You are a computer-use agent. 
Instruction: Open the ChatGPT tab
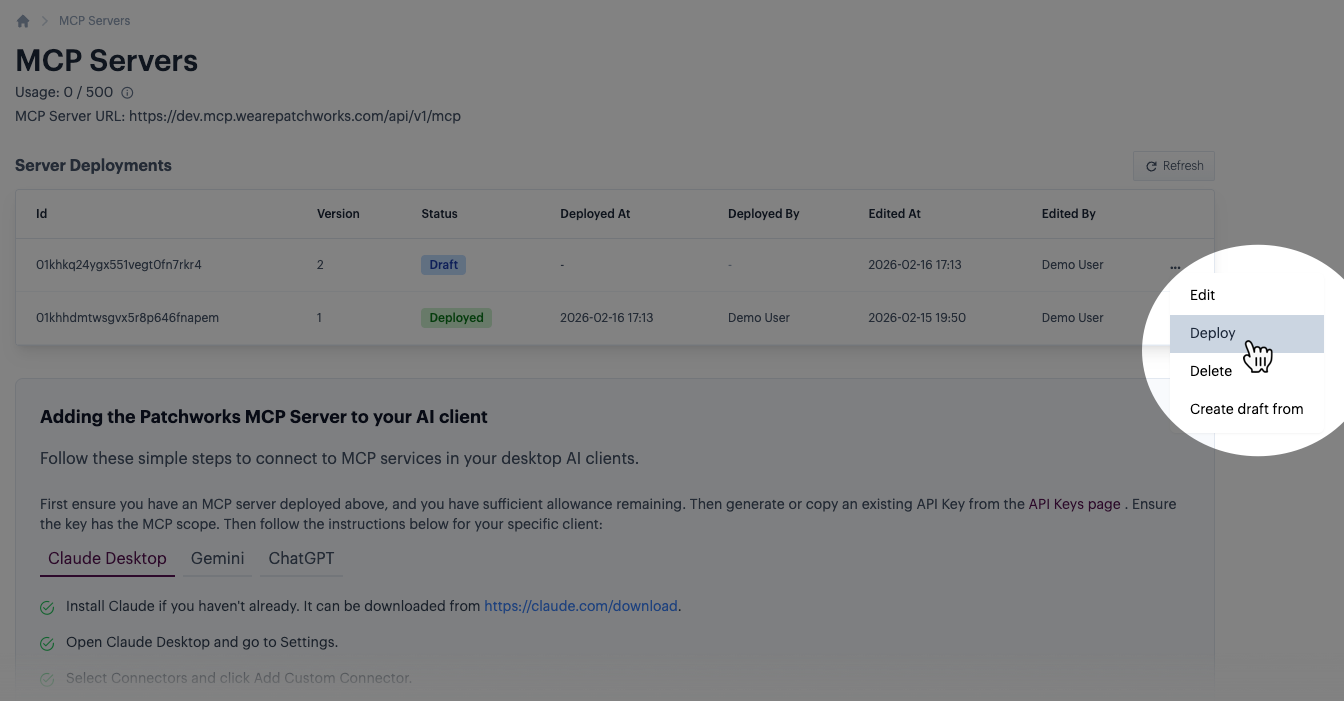301,558
